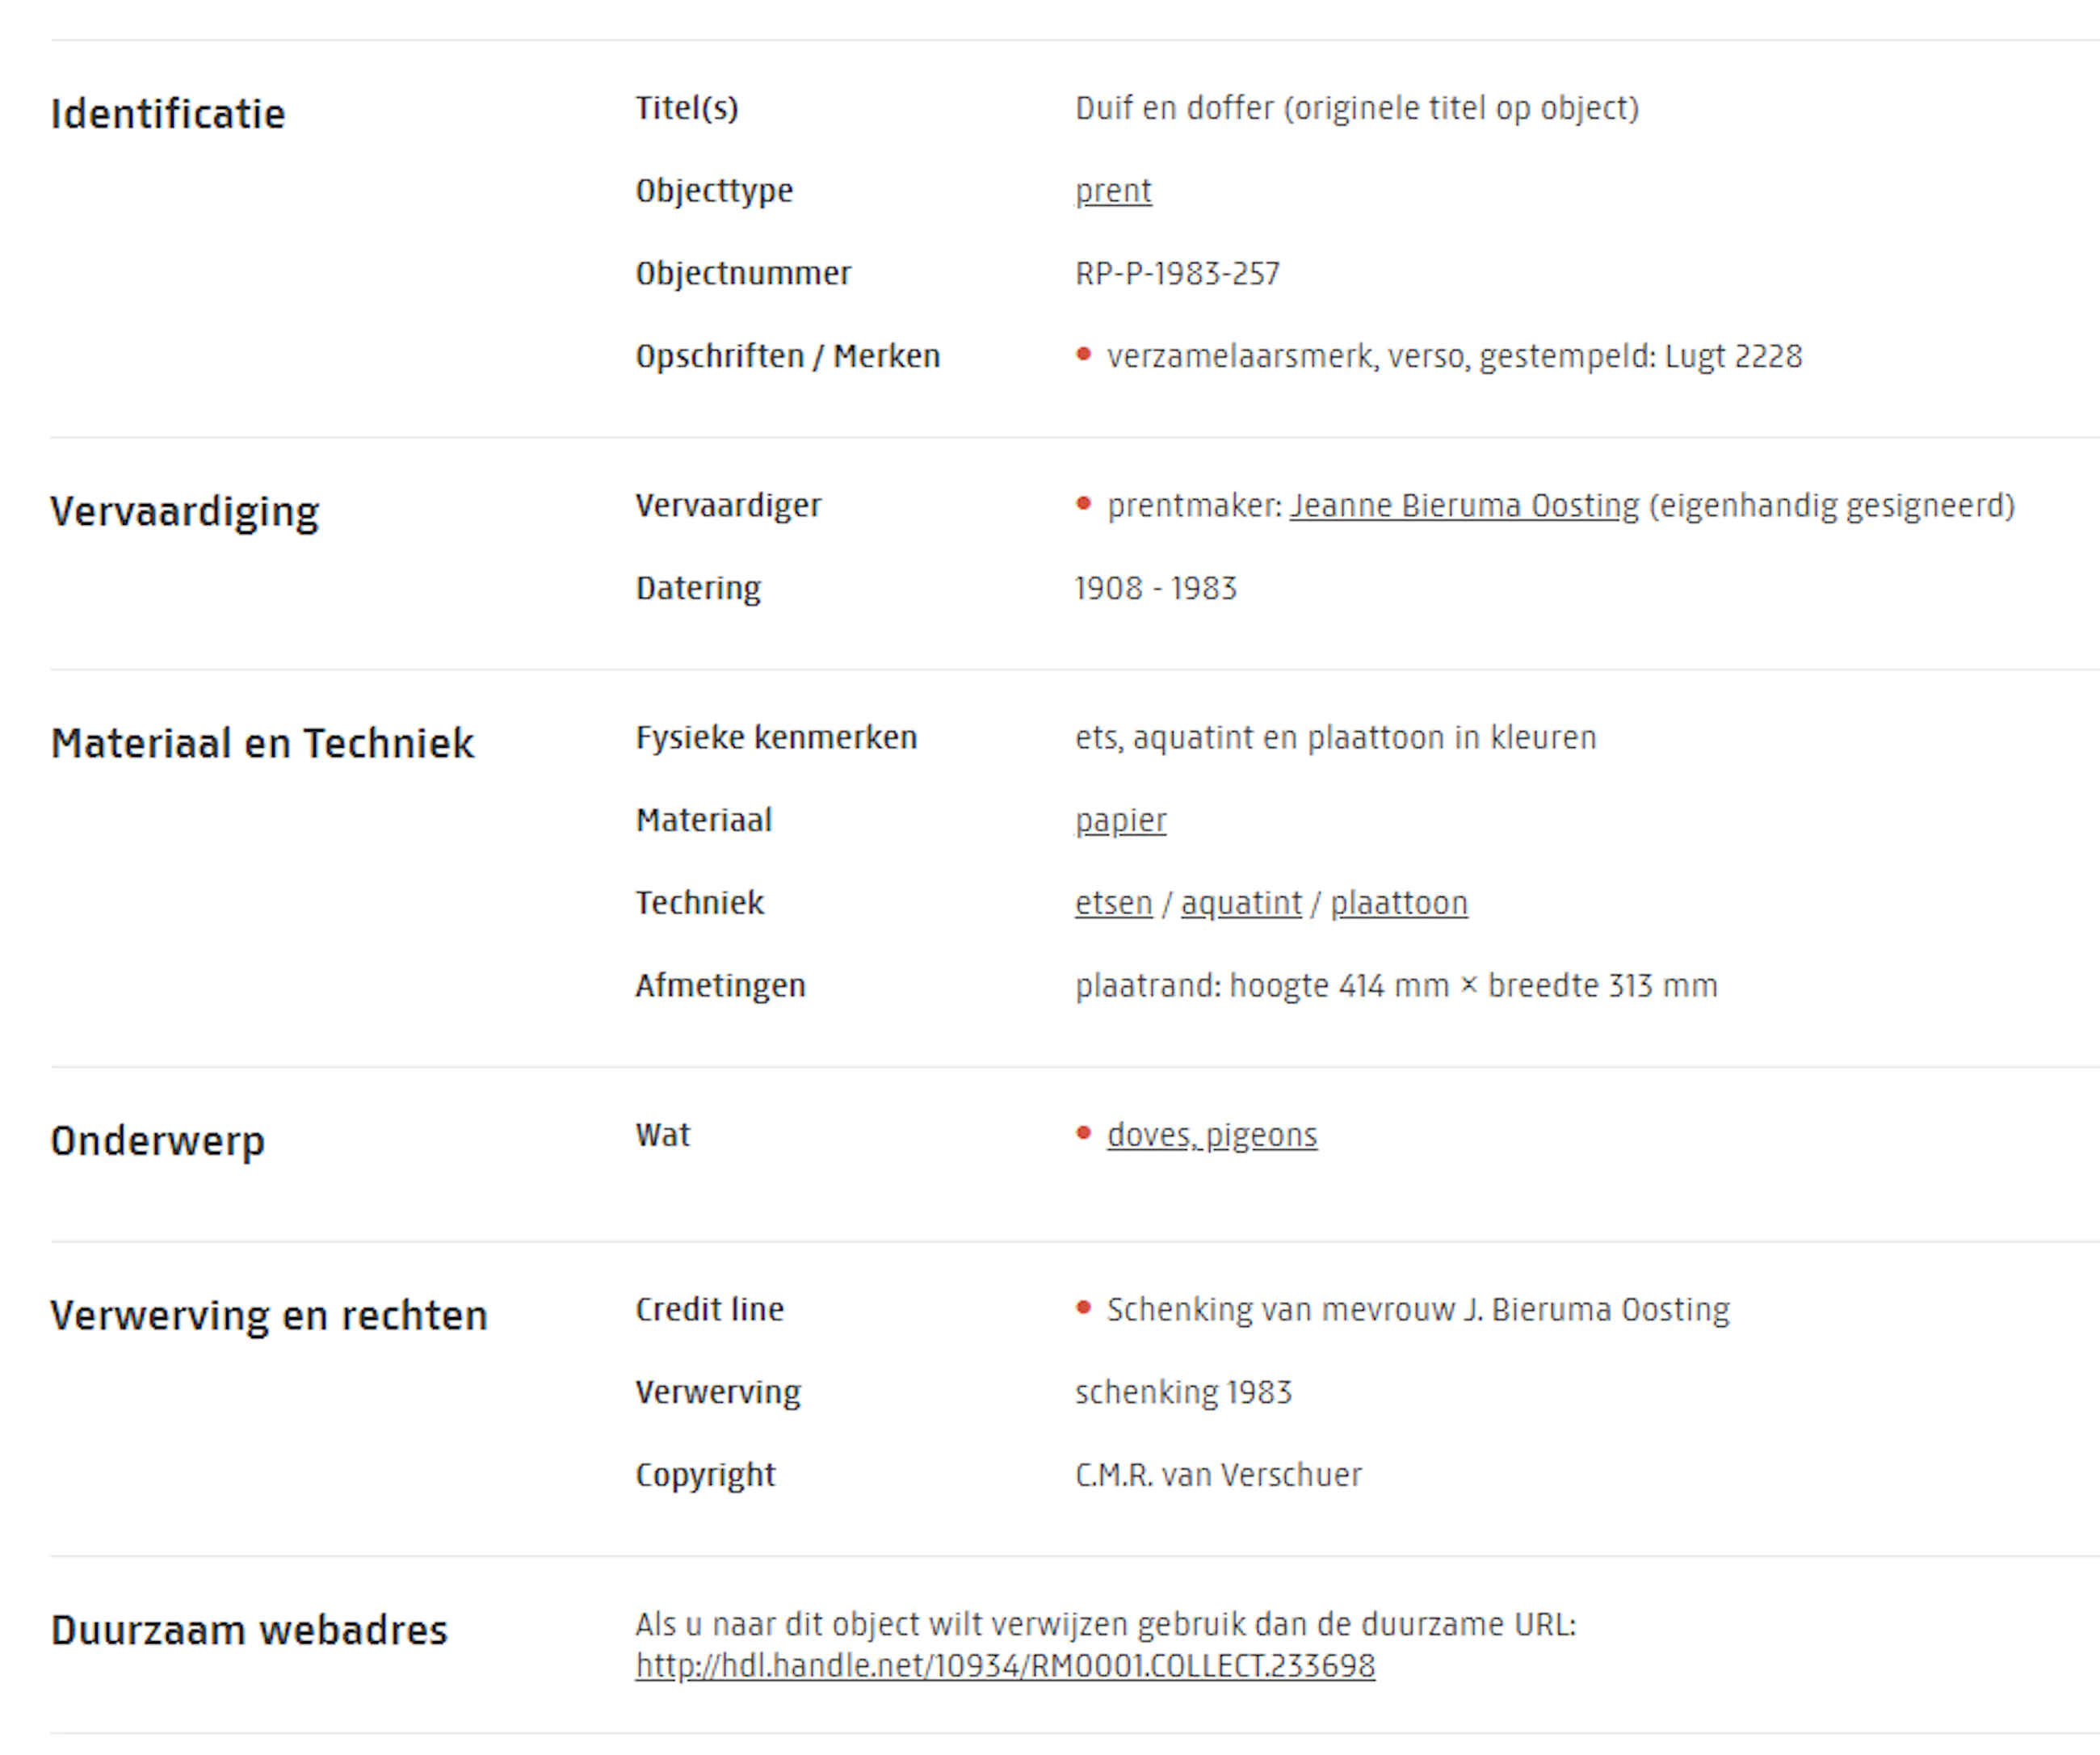This screenshot has width=2100, height=1755.
Task: Click the object number RP-P-1983-257
Action: click(x=1177, y=273)
